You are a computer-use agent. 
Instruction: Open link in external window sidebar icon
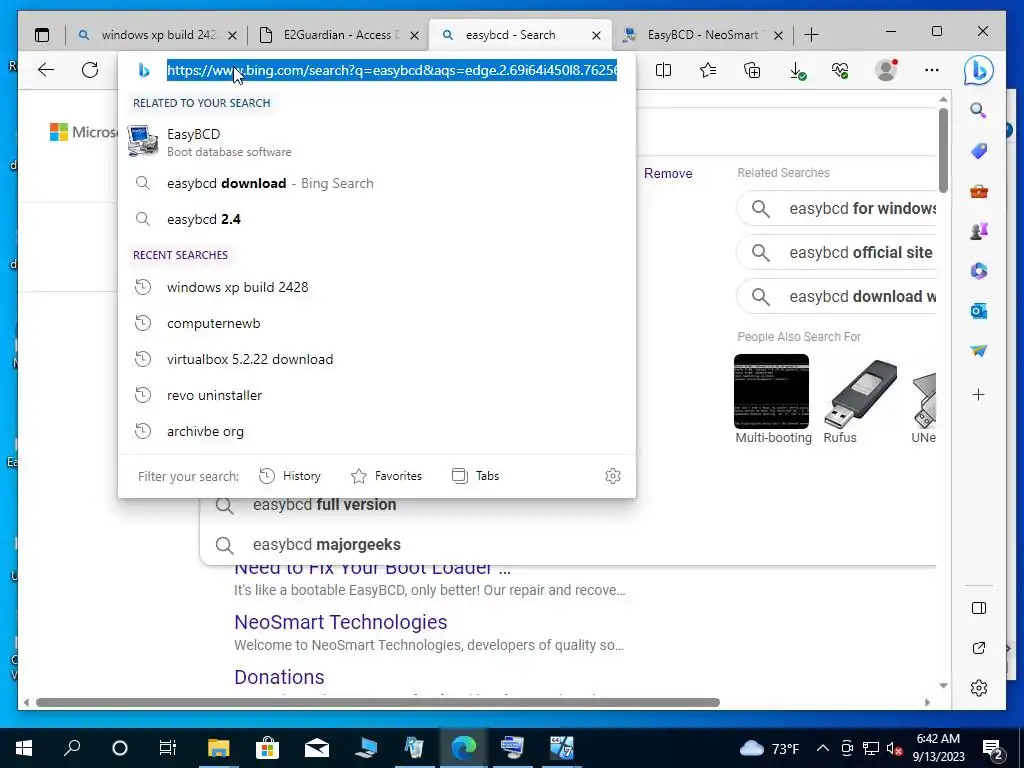(978, 648)
